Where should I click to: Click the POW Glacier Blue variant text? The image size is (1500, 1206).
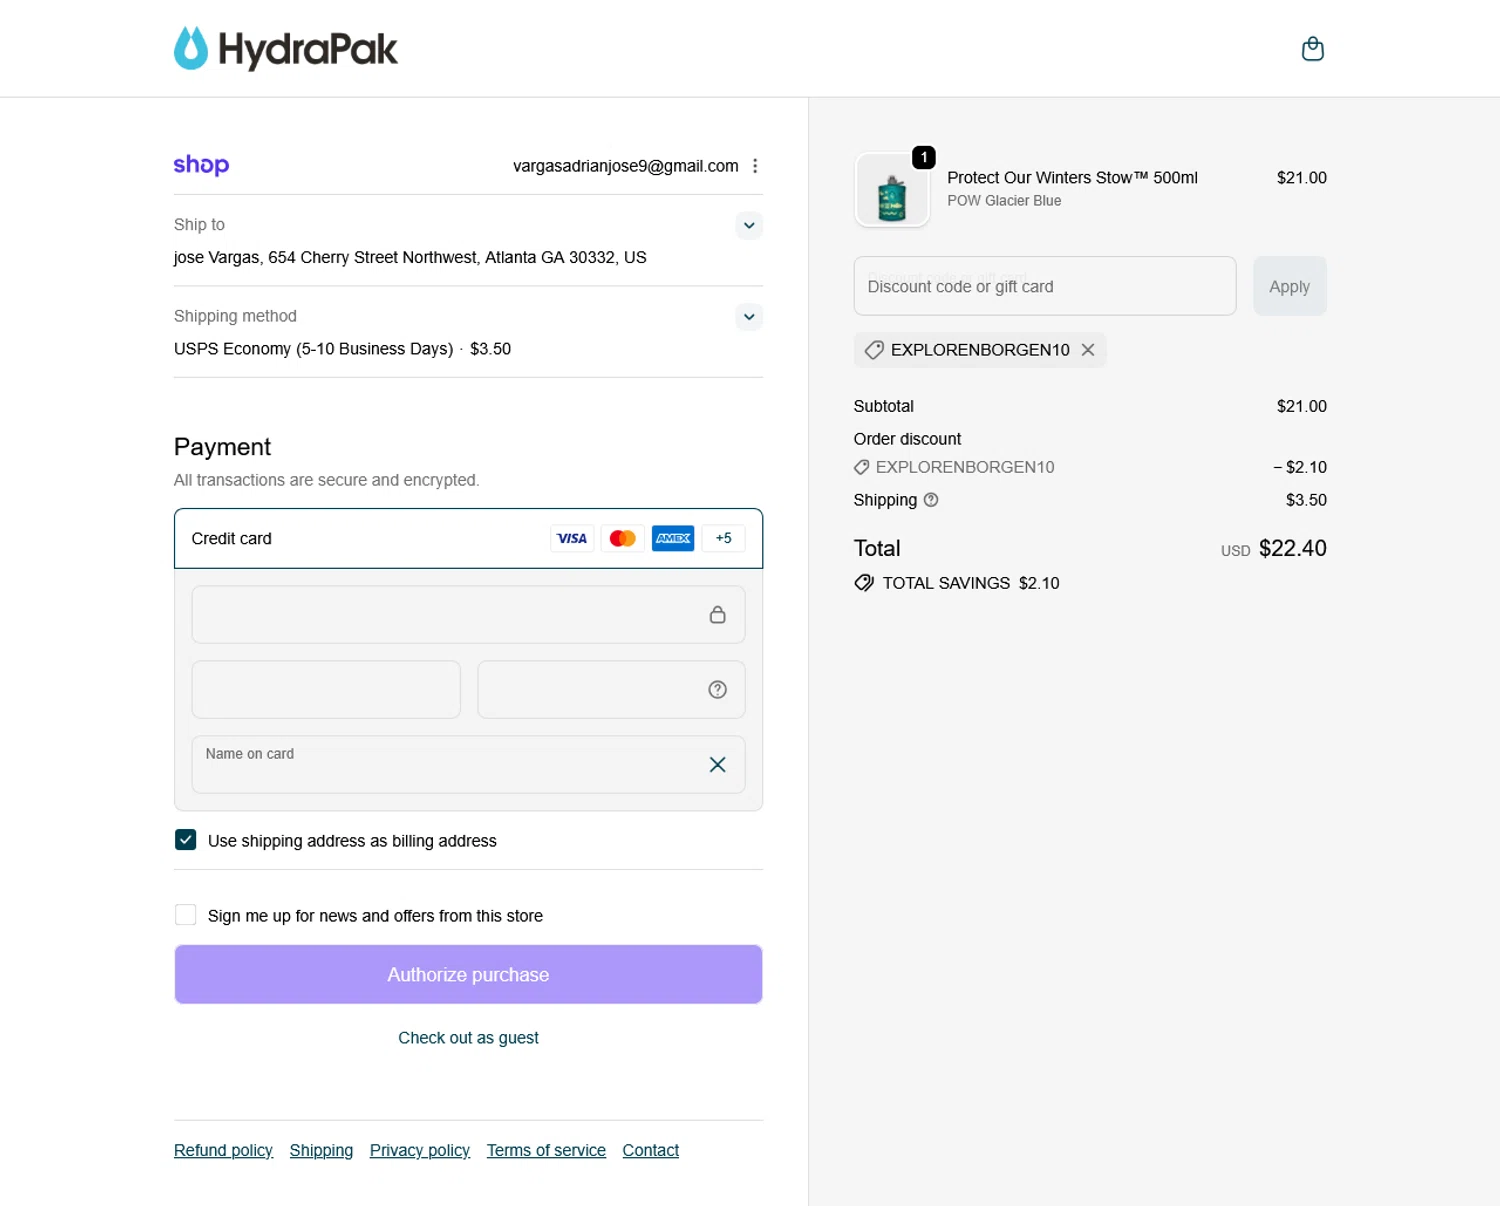[x=1004, y=201]
